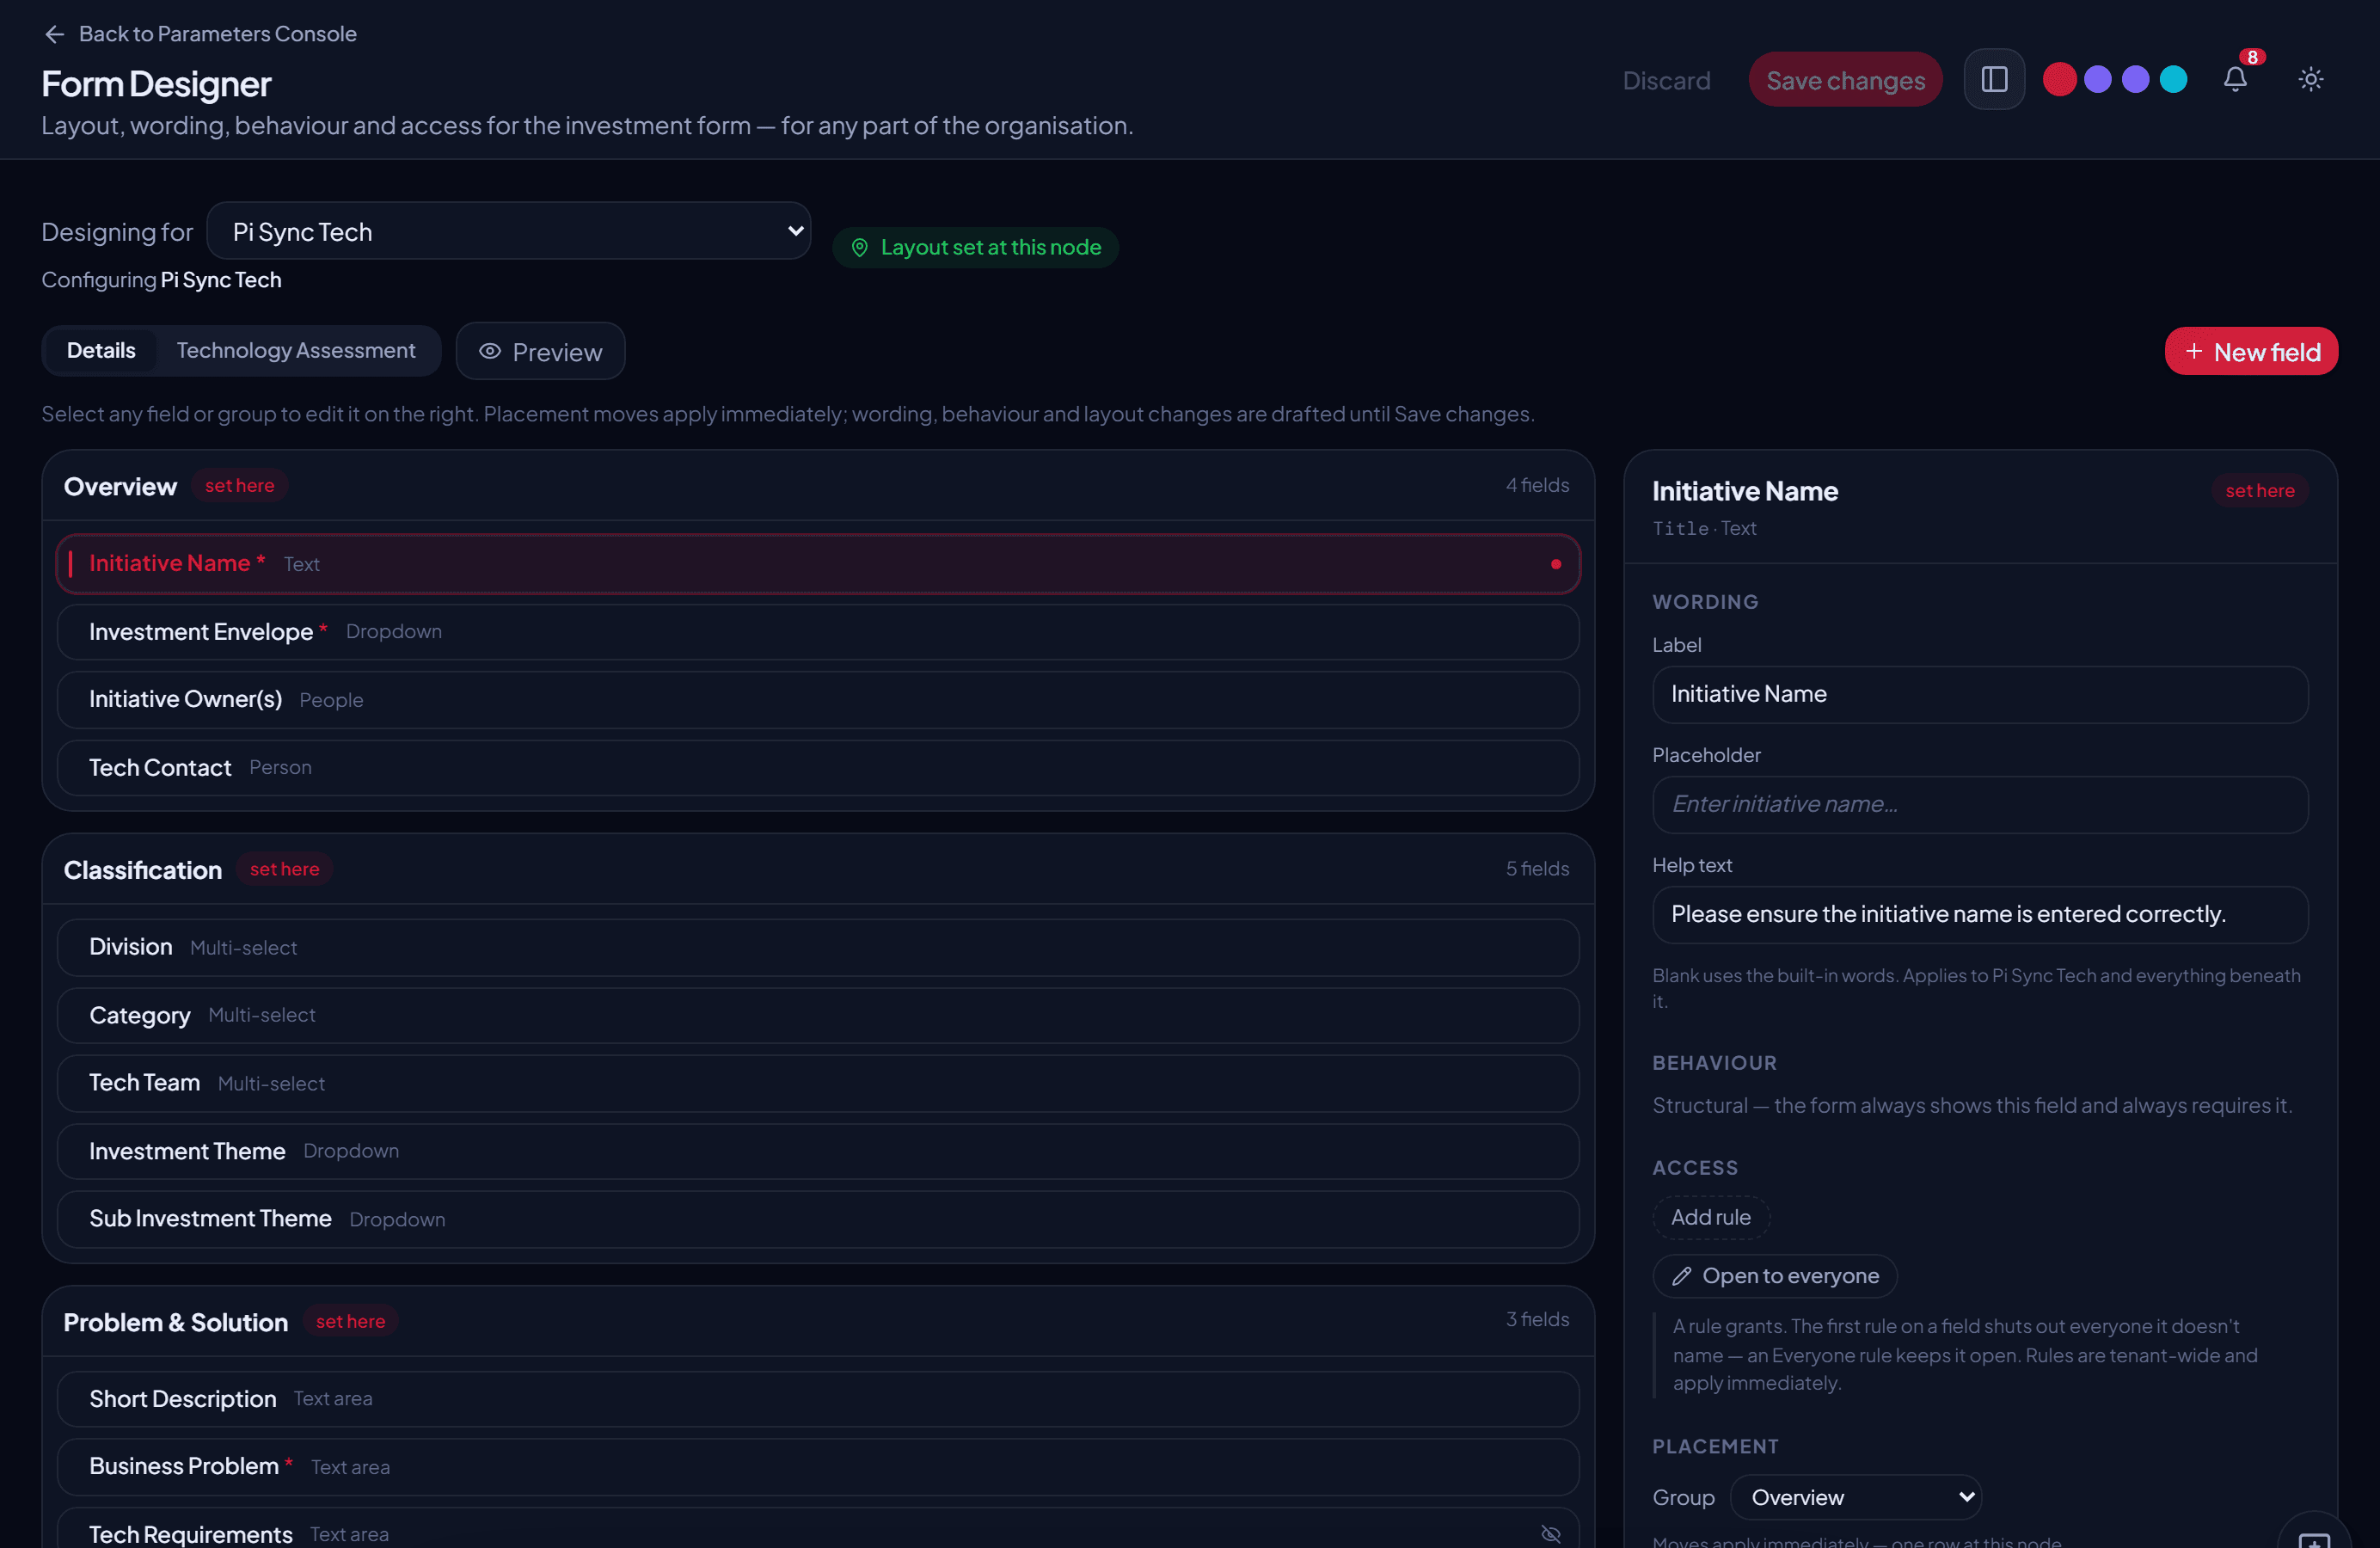Click set here badge beside Overview
Viewport: 2380px width, 1548px height.
pyautogui.click(x=239, y=485)
